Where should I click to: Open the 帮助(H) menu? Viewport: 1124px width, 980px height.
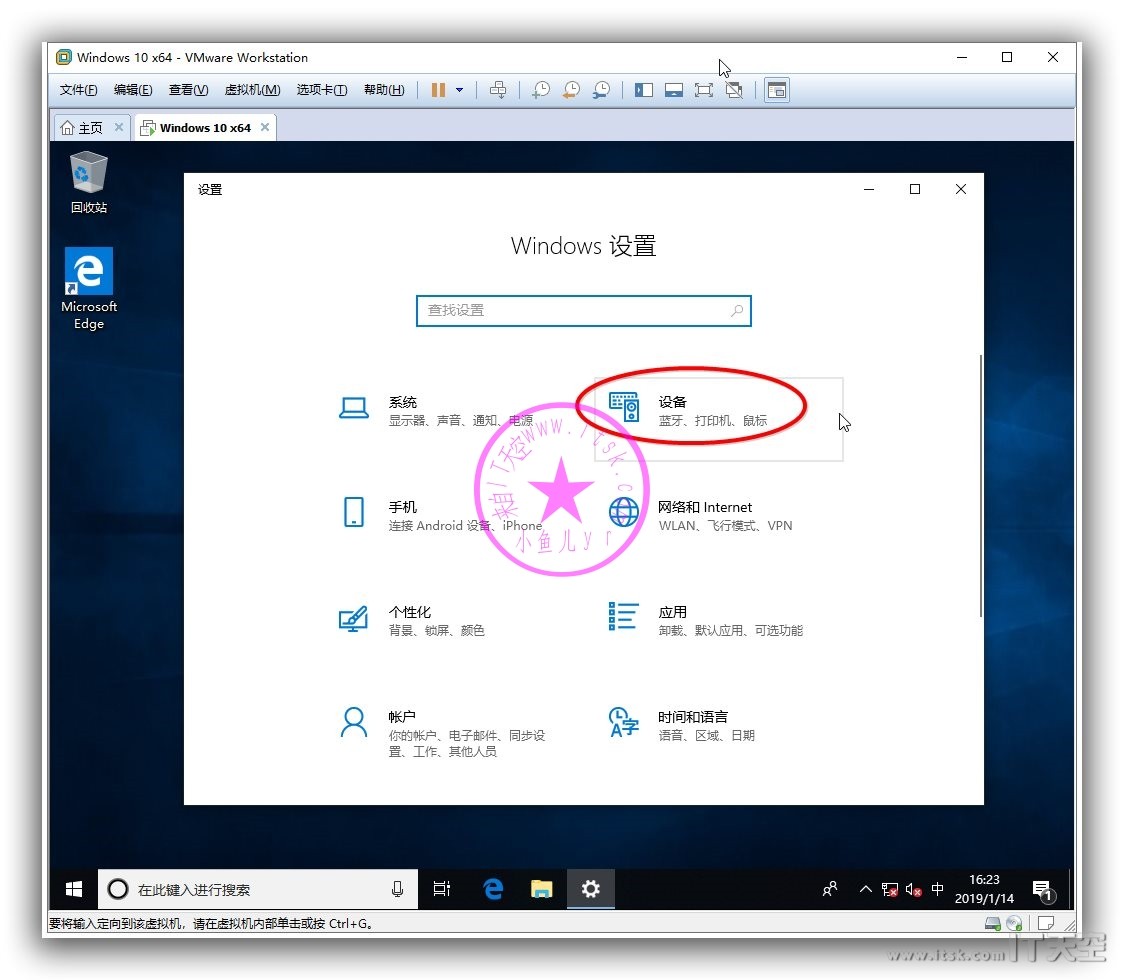(x=384, y=90)
